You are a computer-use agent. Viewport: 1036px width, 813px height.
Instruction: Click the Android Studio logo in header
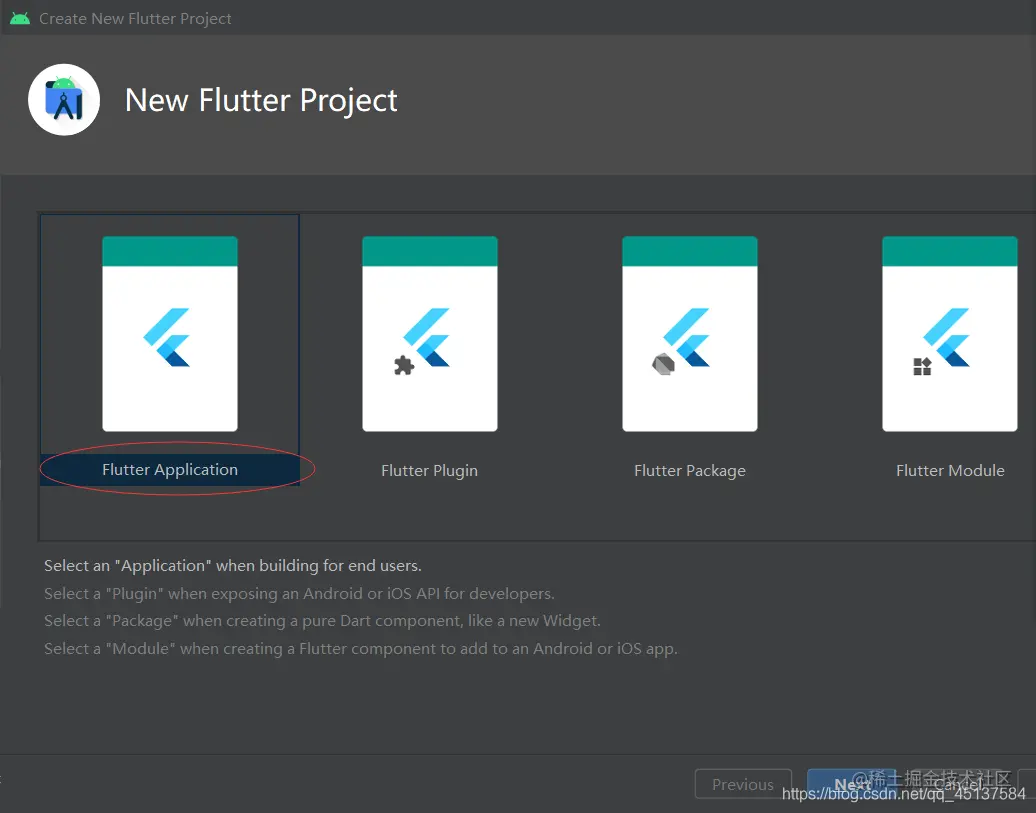(x=64, y=100)
